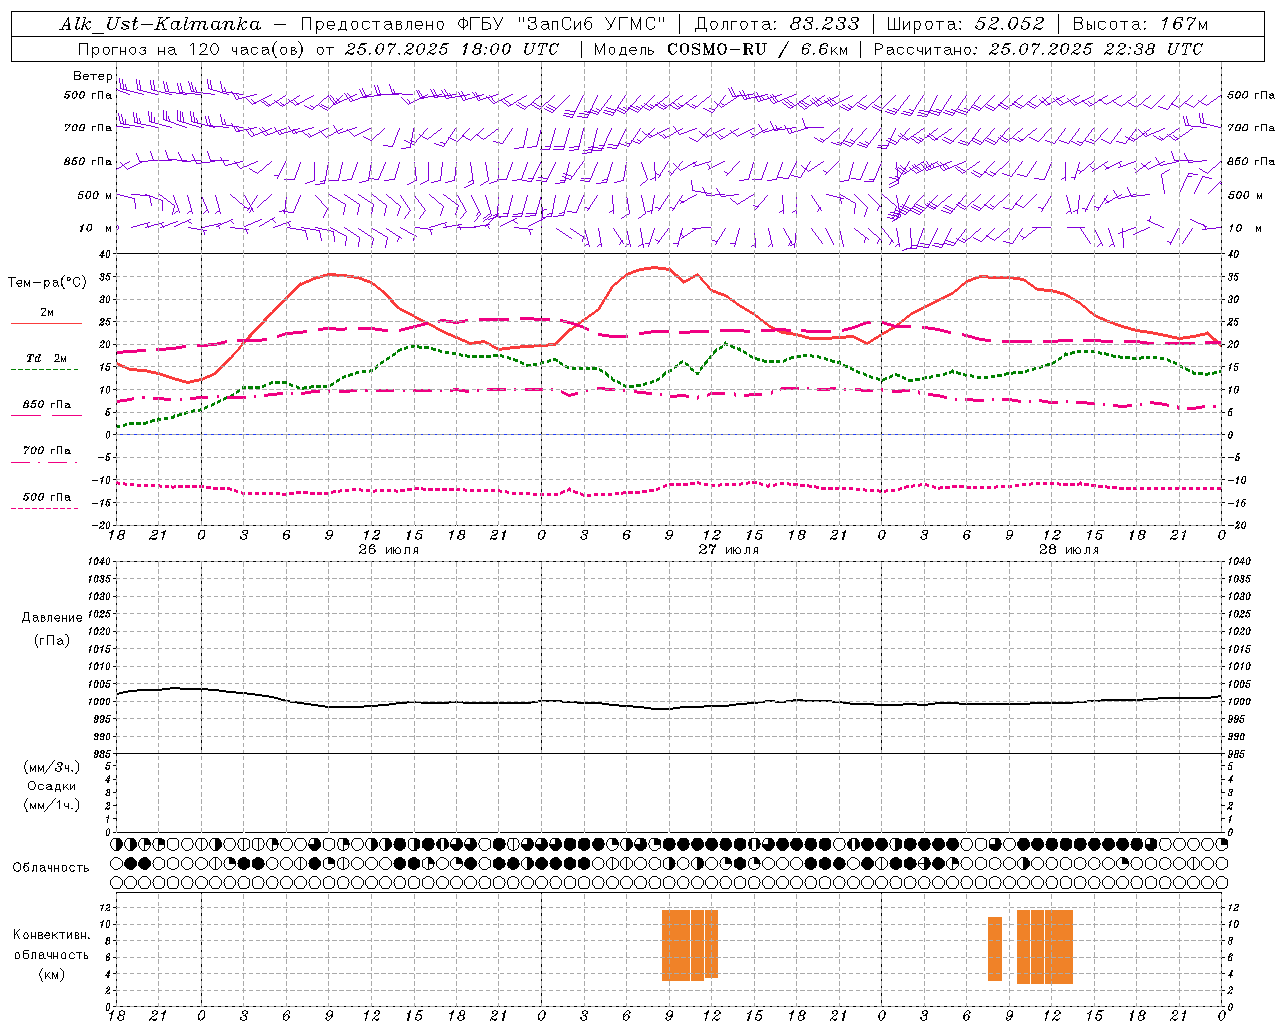This screenshot has width=1280, height=1024.
Task: Click the 26 июля date label
Action: [388, 549]
